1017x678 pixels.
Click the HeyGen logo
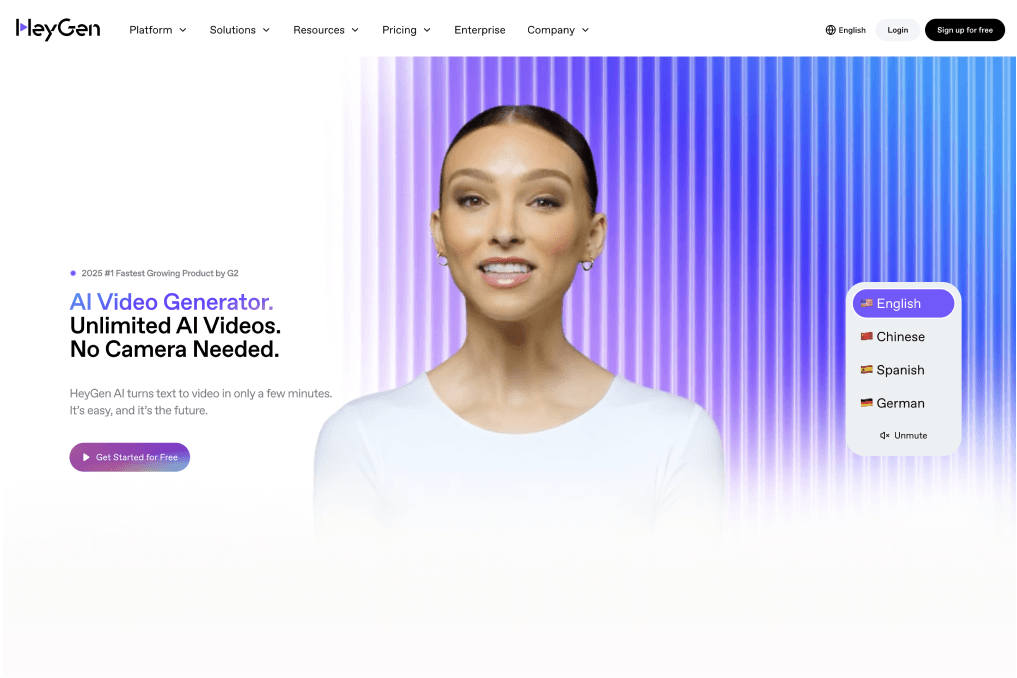pyautogui.click(x=57, y=29)
